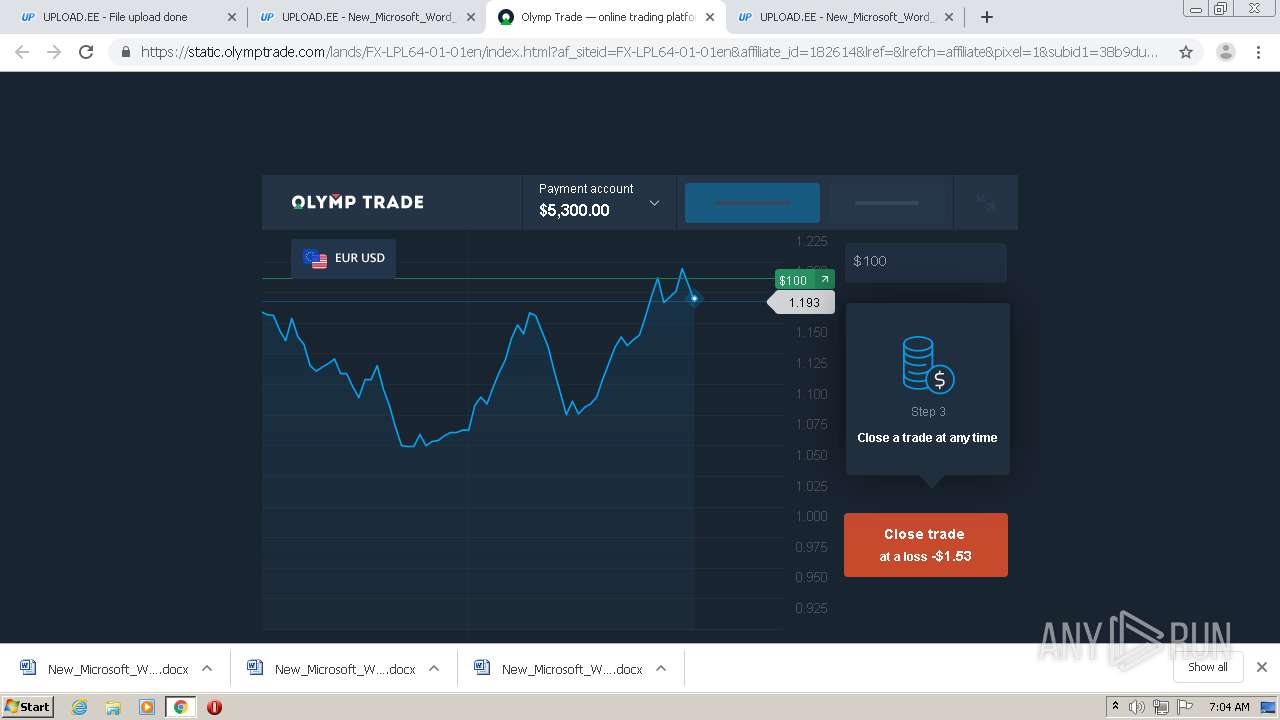Expand options for third docx download
Image resolution: width=1280 pixels, height=720 pixels.
(661, 668)
